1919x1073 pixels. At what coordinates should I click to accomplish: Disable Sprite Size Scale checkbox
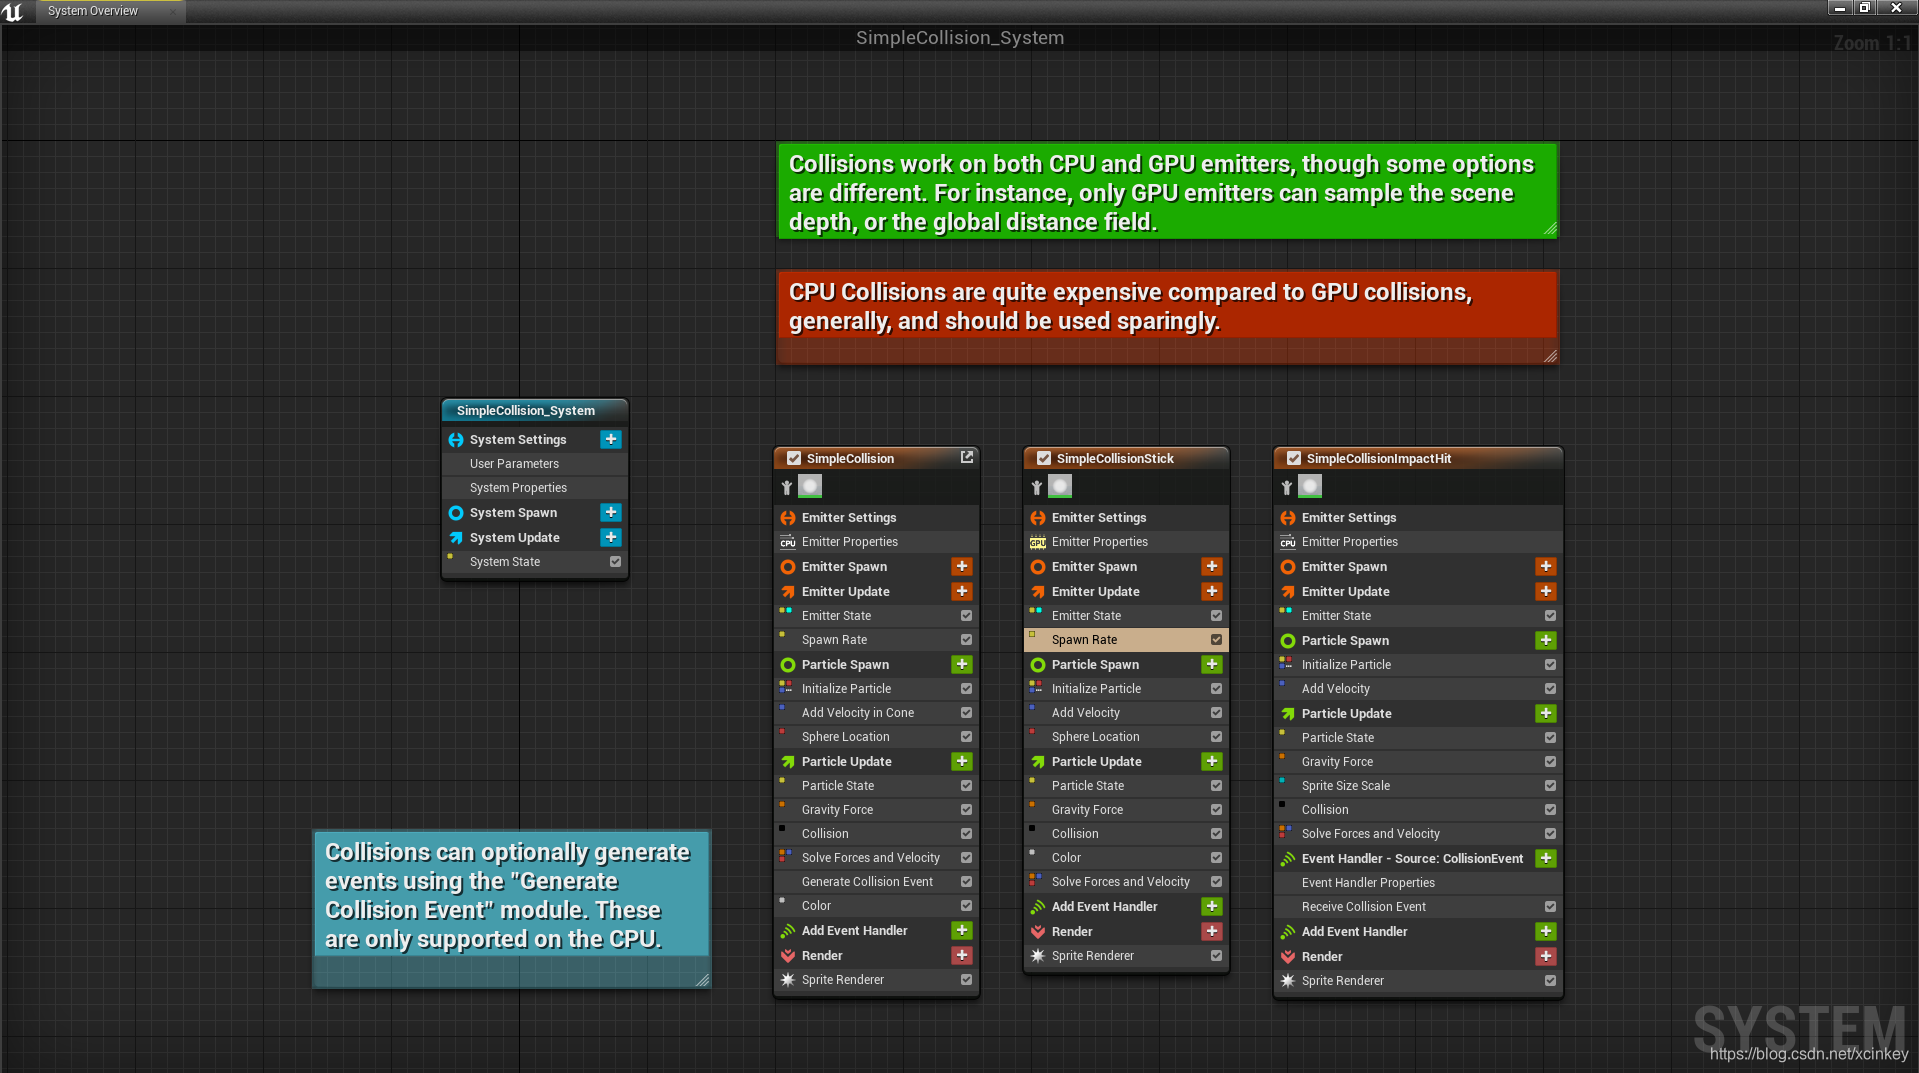click(1550, 785)
